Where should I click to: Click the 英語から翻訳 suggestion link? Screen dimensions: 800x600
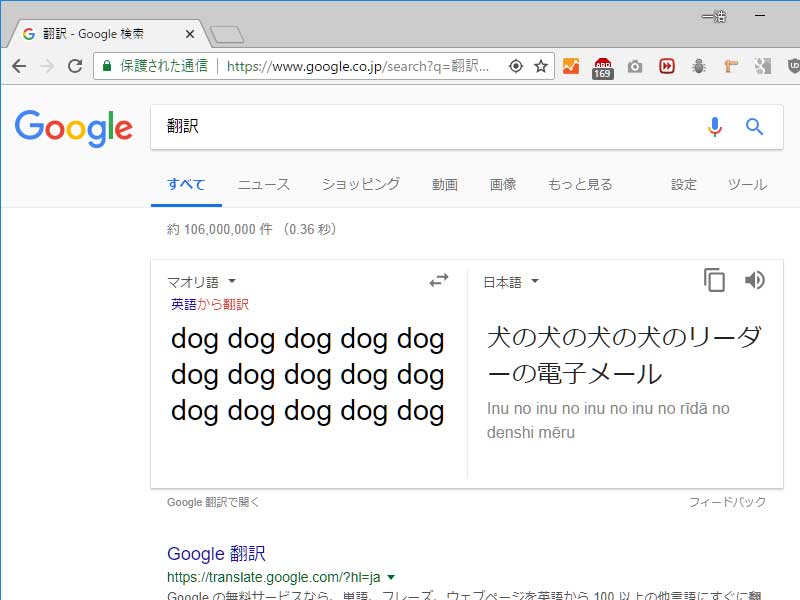click(x=210, y=305)
